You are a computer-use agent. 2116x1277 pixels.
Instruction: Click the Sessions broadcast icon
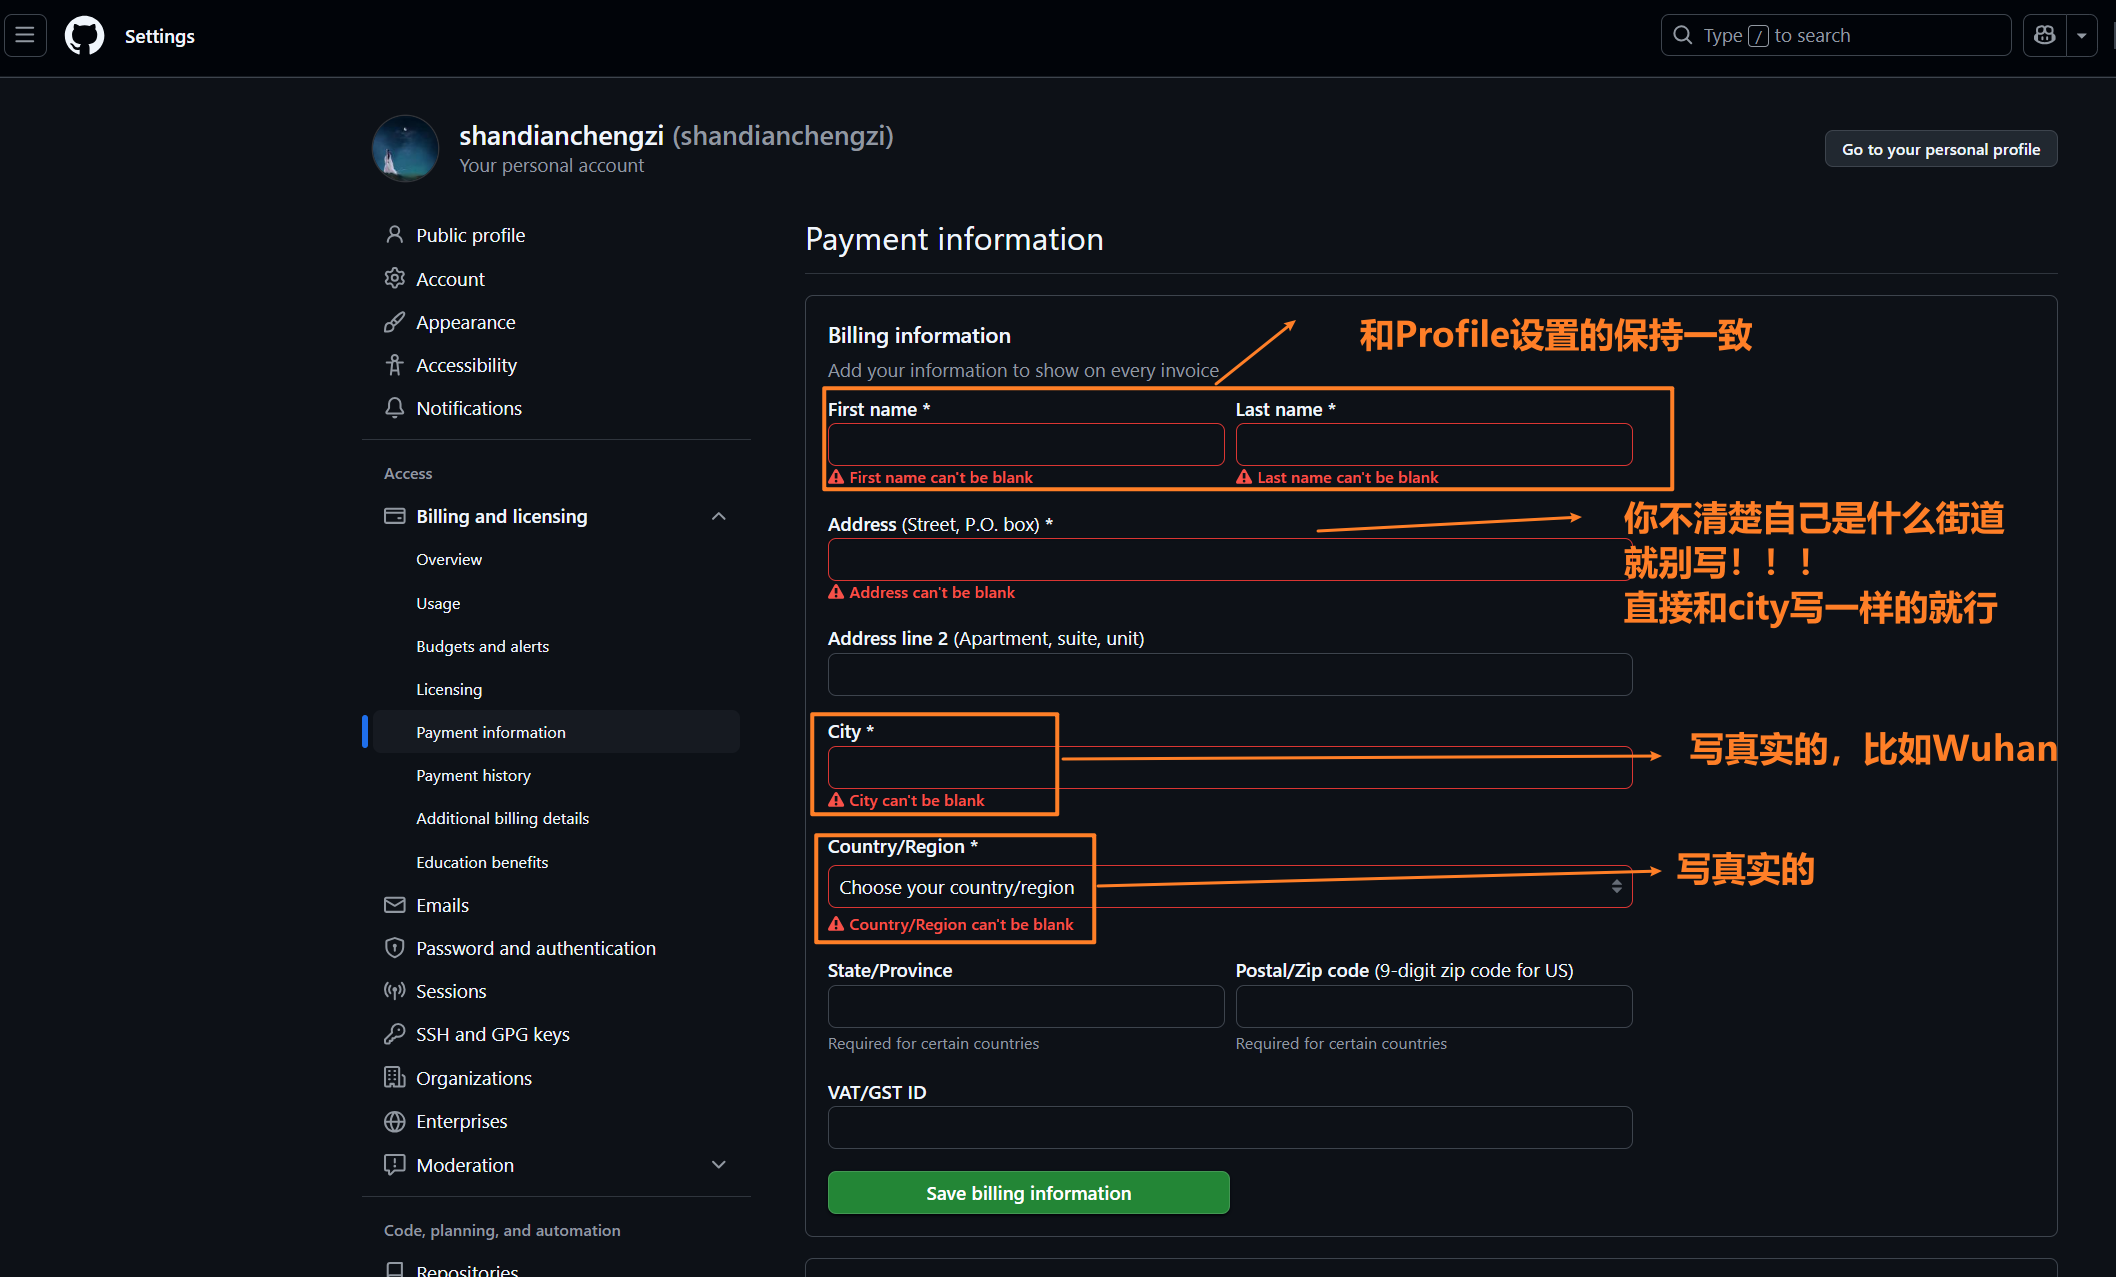pyautogui.click(x=395, y=991)
